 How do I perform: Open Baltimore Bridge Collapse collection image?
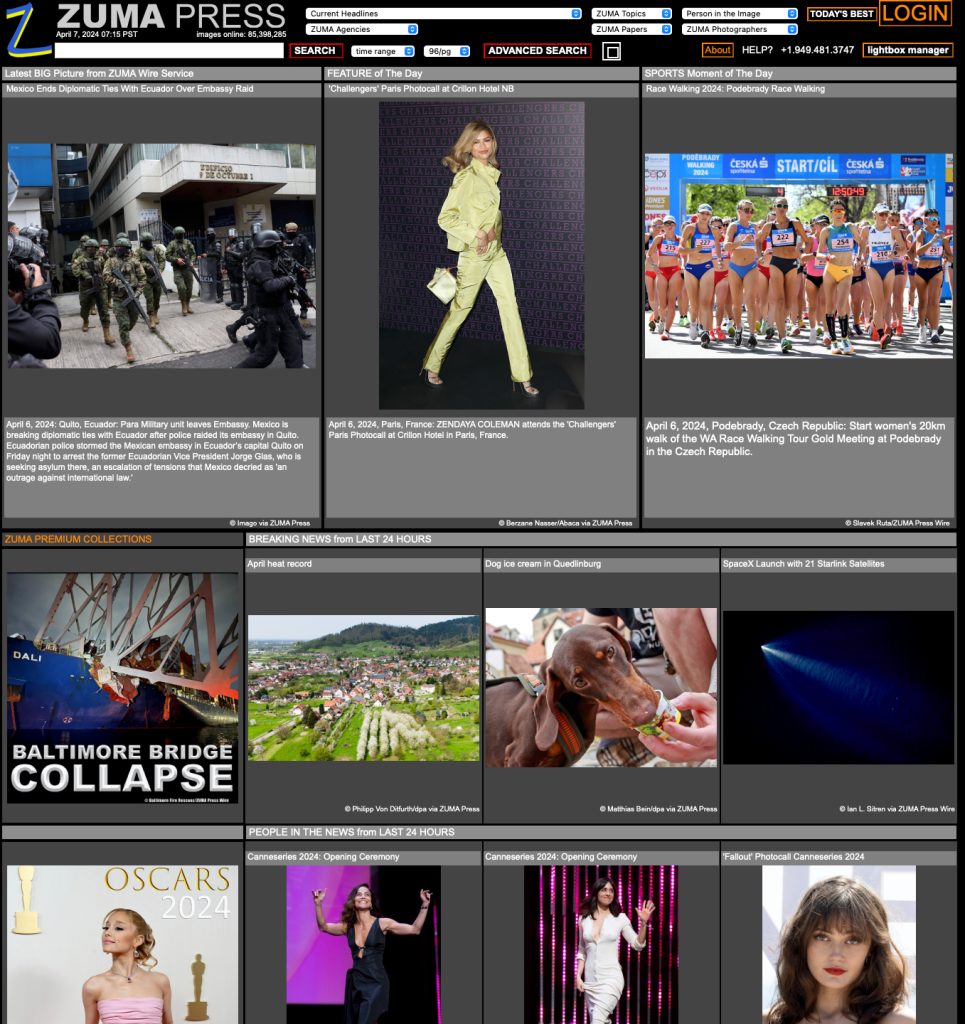pyautogui.click(x=123, y=688)
